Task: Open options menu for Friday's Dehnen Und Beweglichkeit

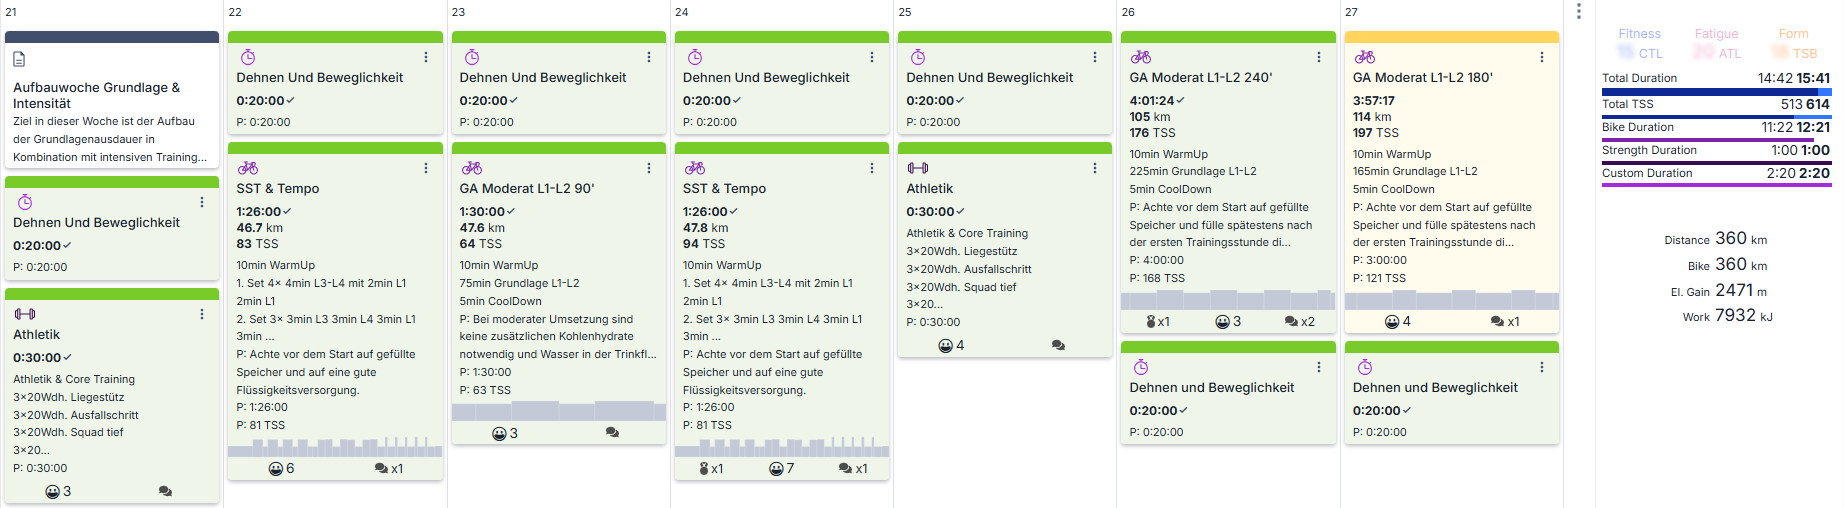Action: (1095, 57)
